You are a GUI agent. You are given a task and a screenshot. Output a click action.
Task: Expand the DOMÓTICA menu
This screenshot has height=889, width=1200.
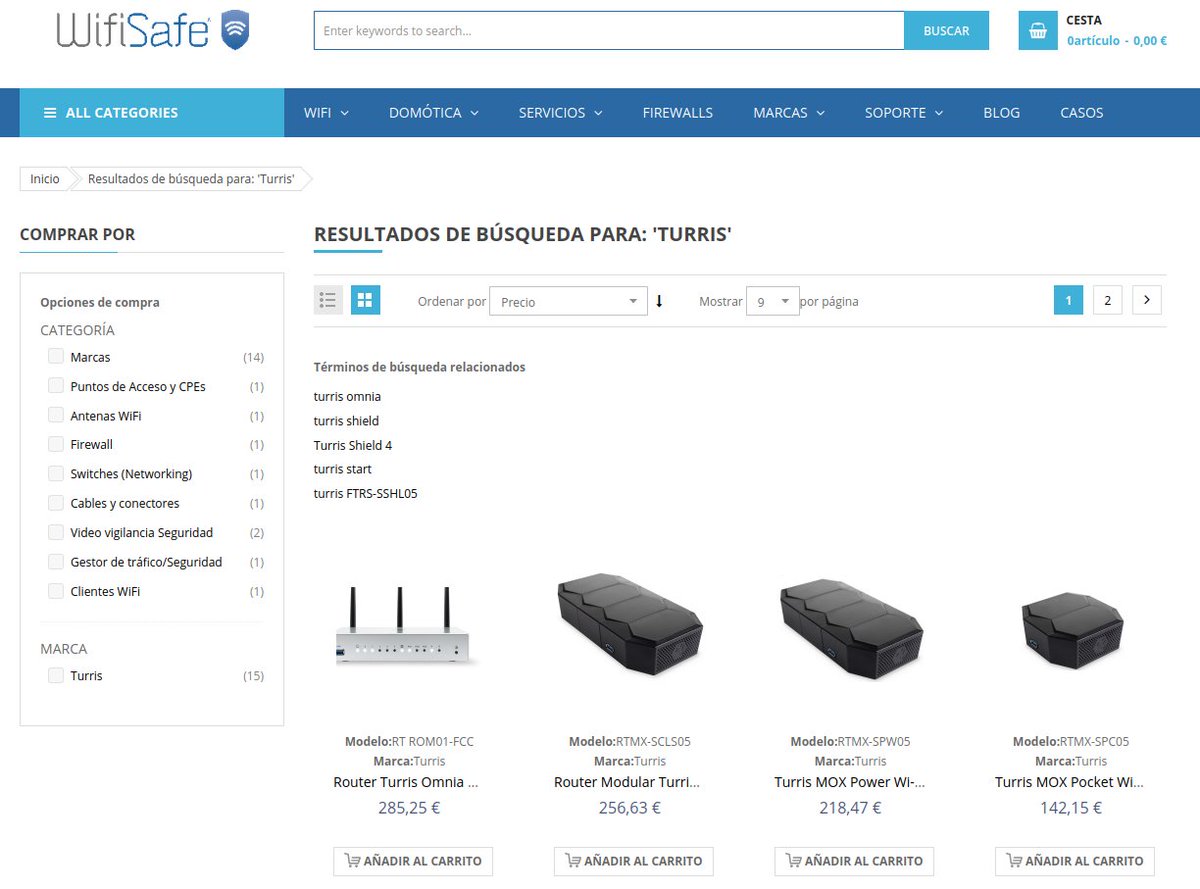tap(434, 113)
